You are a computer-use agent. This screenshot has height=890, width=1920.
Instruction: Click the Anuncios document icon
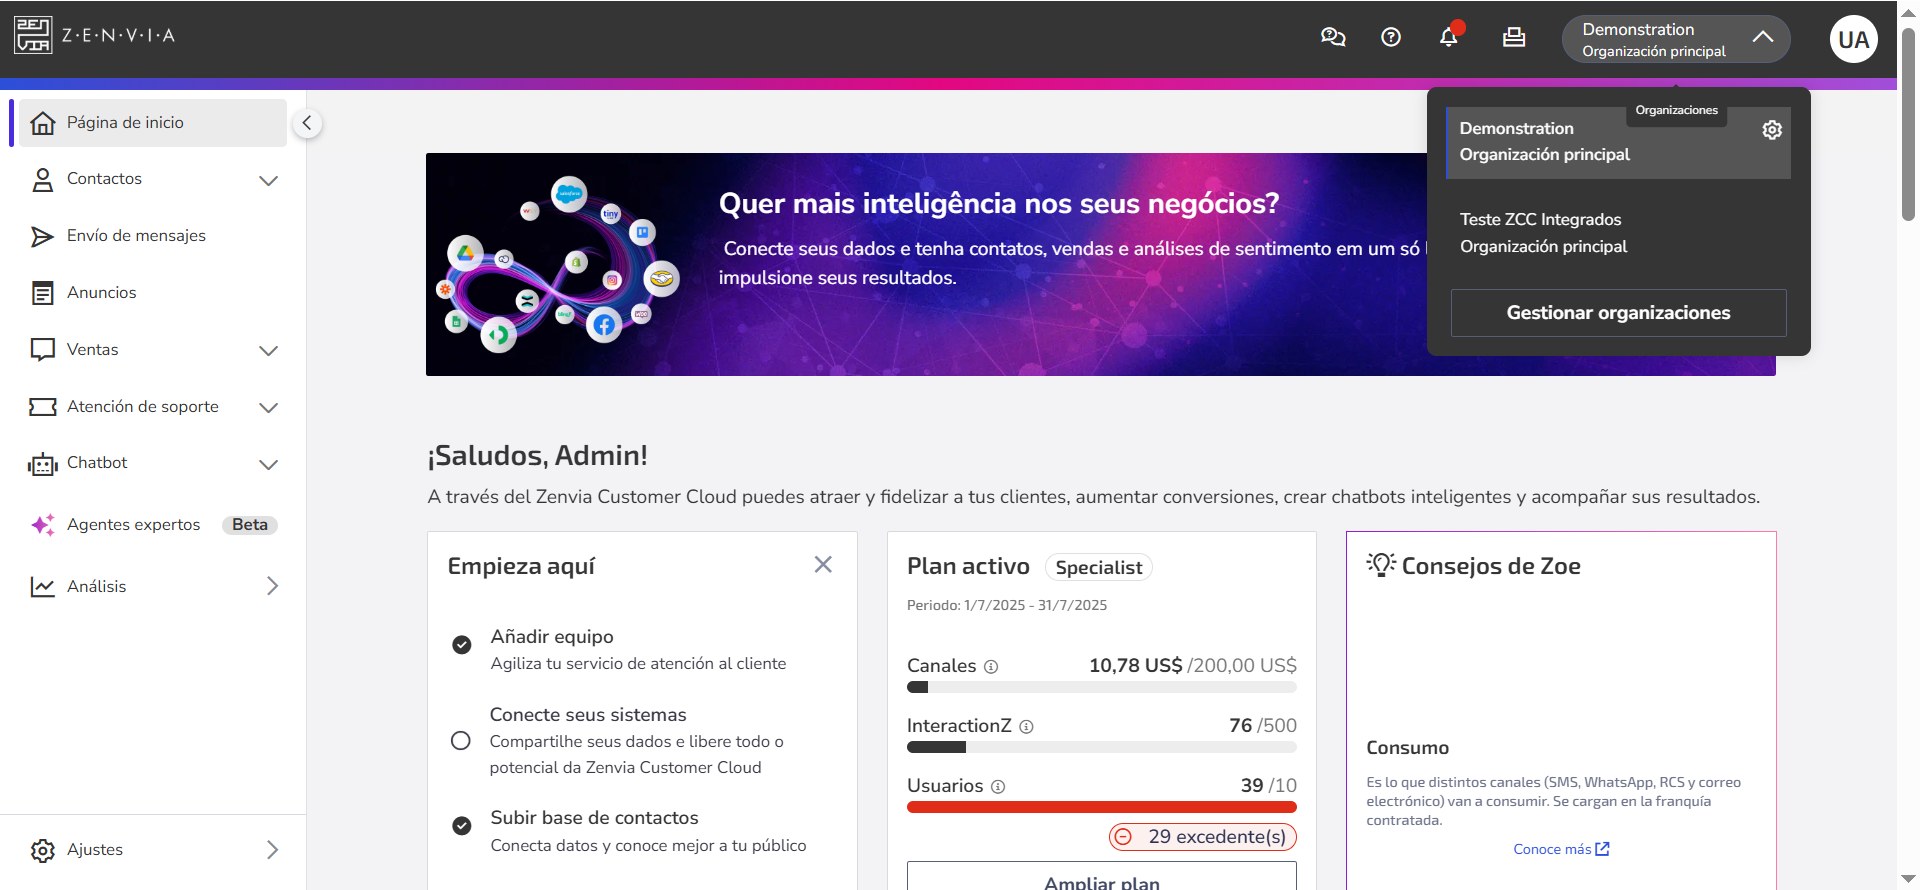(43, 293)
